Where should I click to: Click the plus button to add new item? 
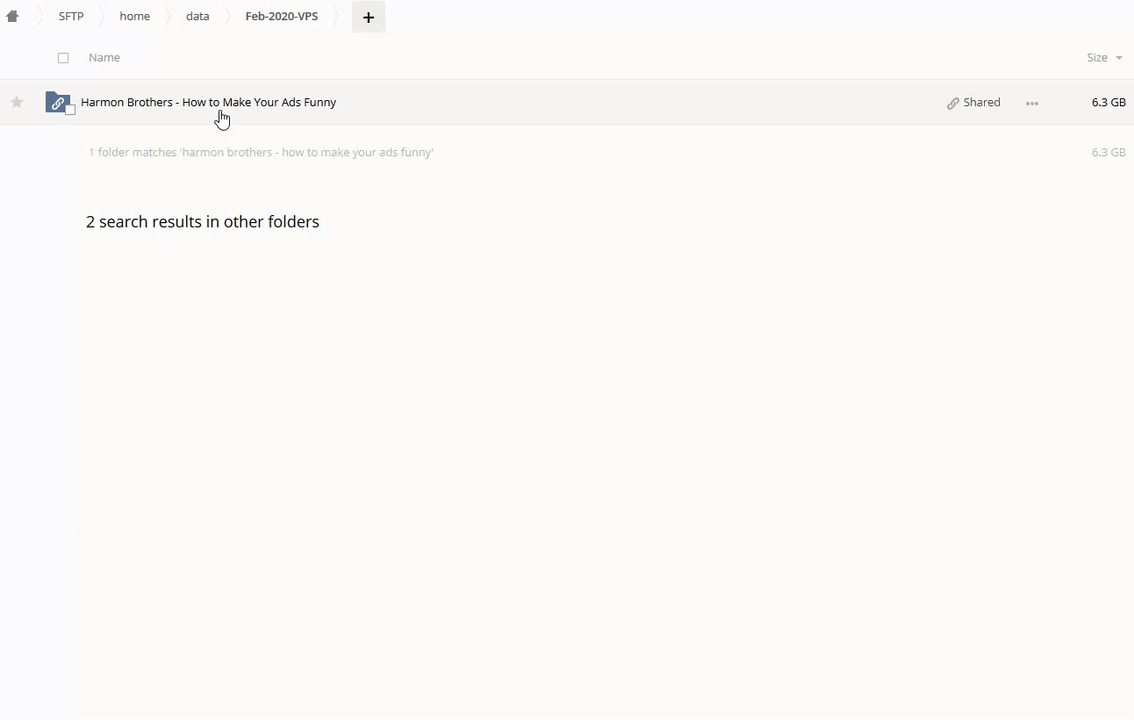click(x=368, y=17)
